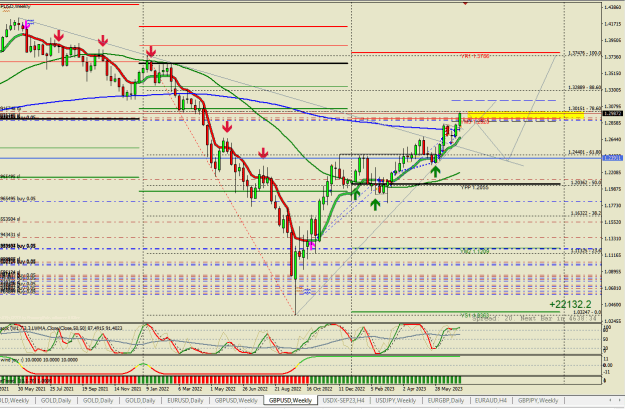Image resolution: width=625 pixels, height=409 pixels.
Task: Select magenta marker near the Oct 2022 low
Action: [312, 245]
